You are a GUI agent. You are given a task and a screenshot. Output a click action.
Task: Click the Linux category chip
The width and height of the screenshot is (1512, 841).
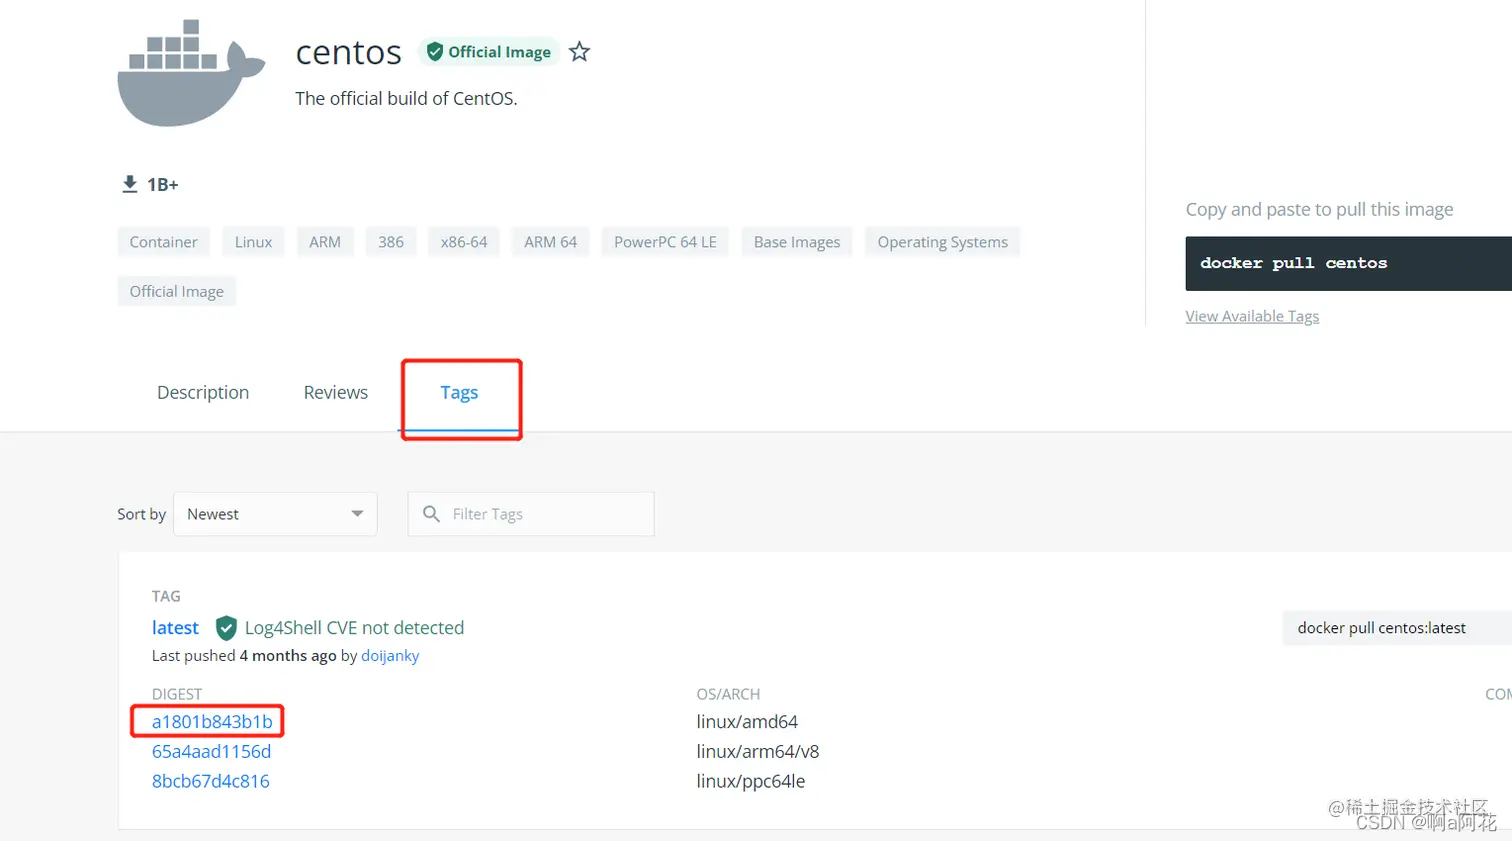tap(253, 242)
